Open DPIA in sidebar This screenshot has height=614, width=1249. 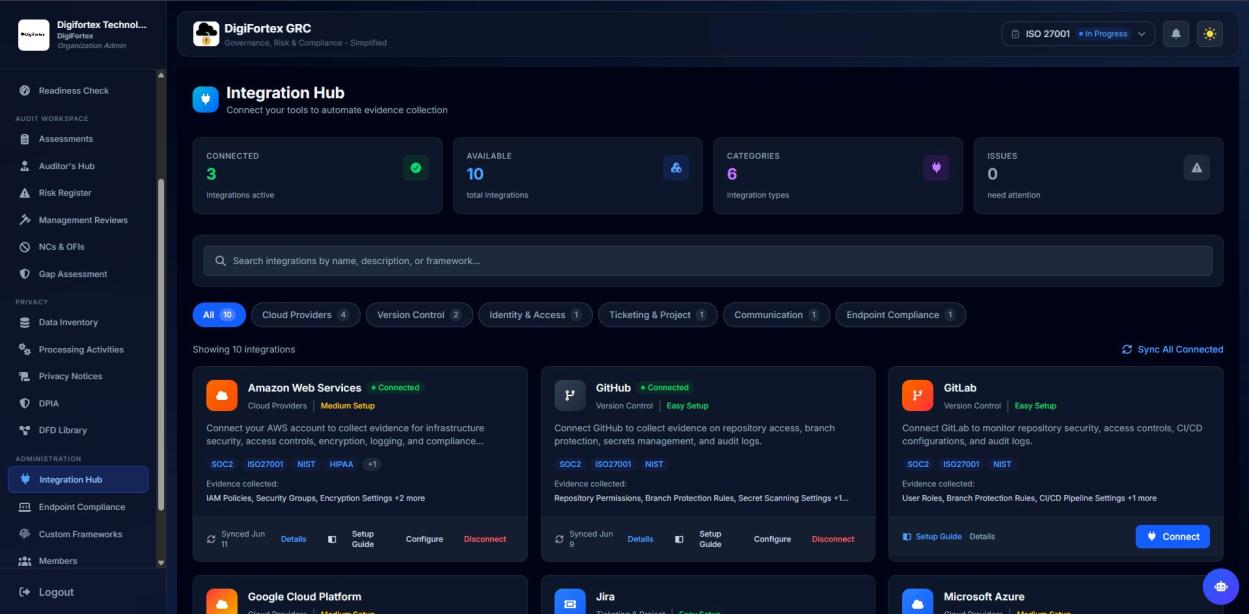click(x=78, y=404)
